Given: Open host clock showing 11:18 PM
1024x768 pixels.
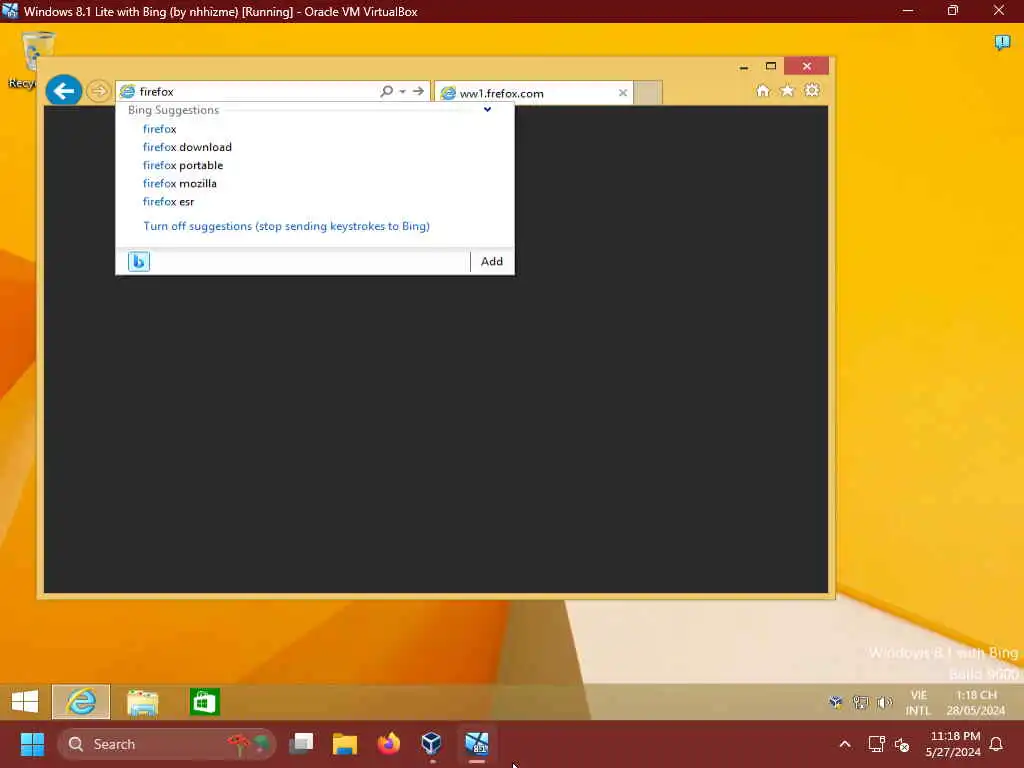Looking at the screenshot, I should 953,744.
